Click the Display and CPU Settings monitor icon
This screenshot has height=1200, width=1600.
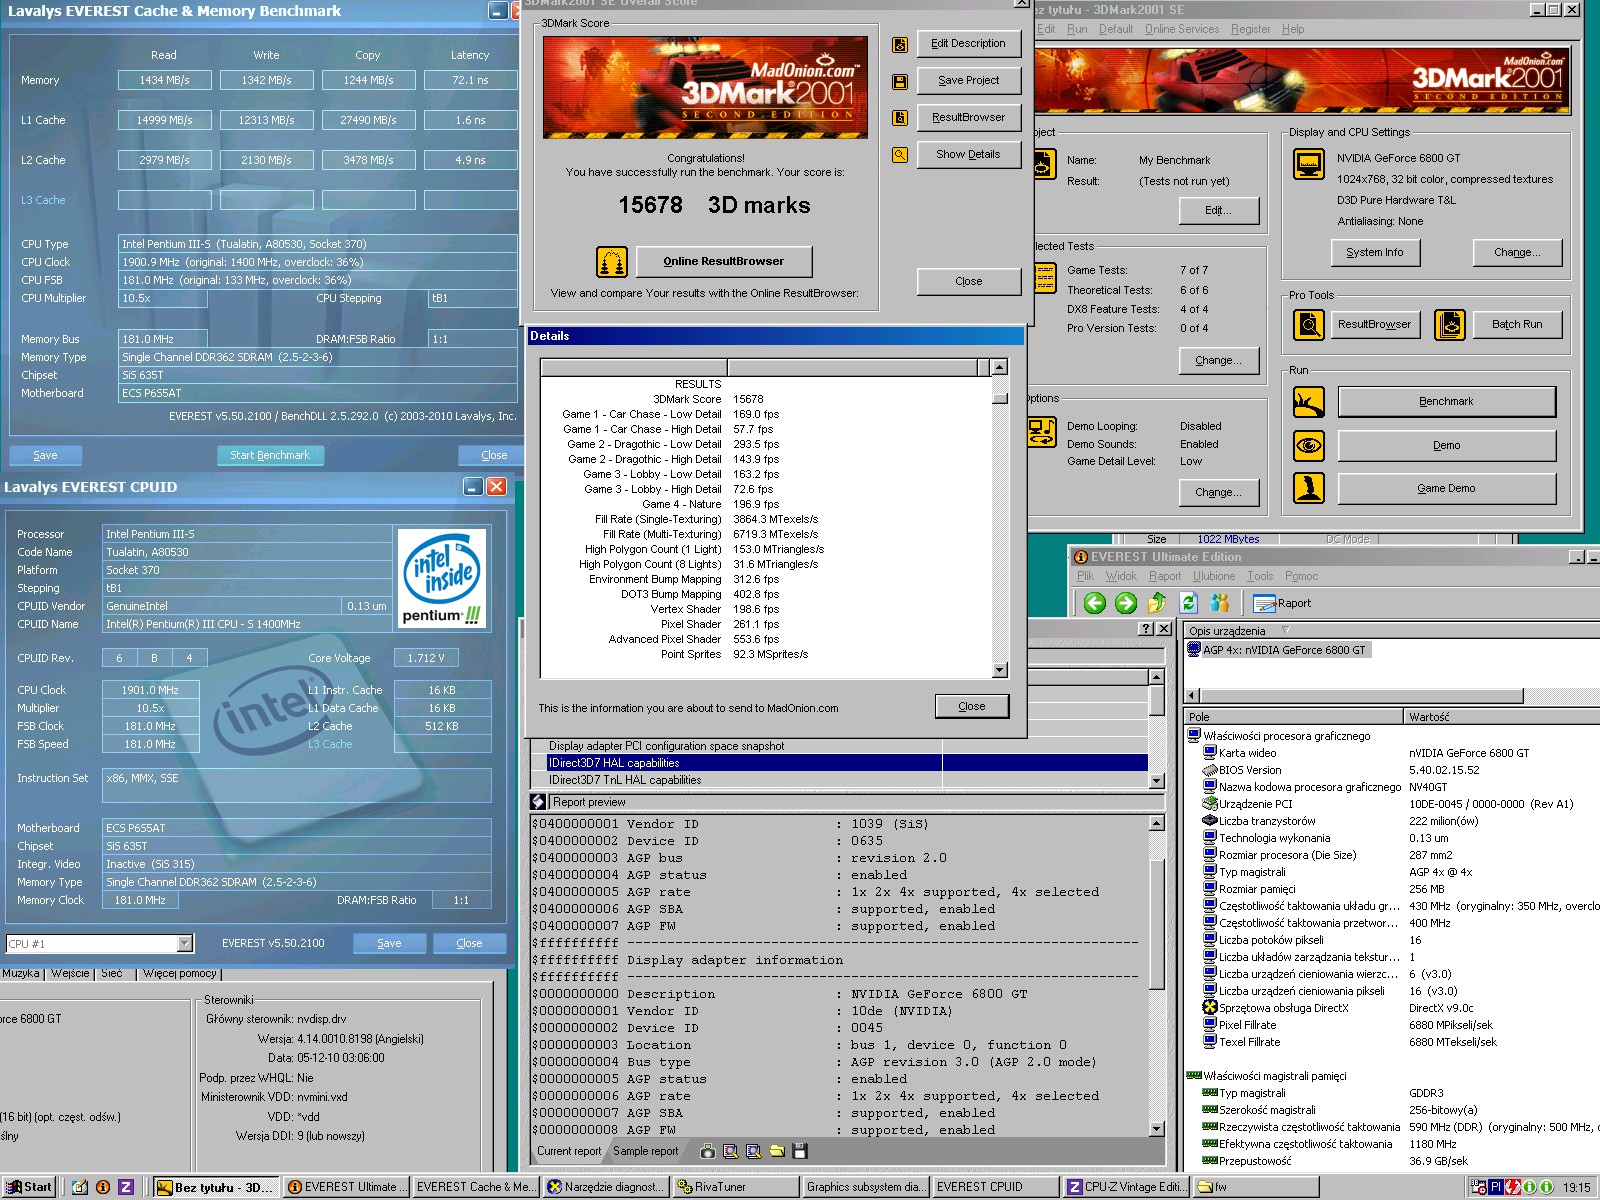pos(1309,163)
